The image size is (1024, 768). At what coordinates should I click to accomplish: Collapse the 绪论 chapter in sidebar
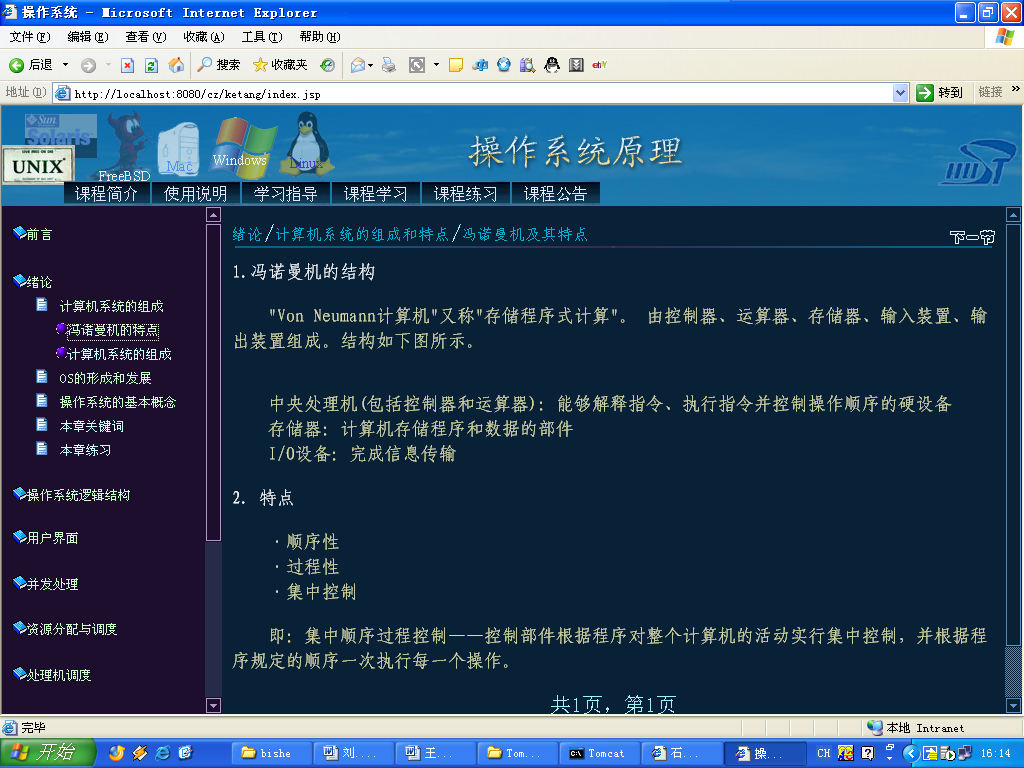click(x=33, y=281)
